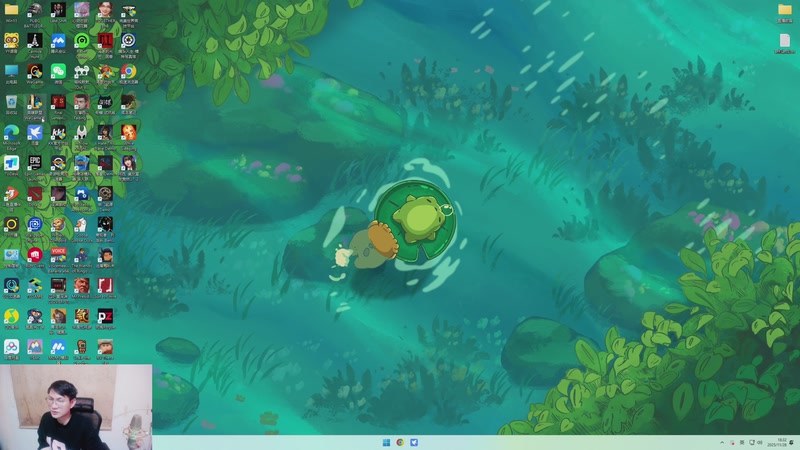The width and height of the screenshot is (800, 450).
Task: Open the notification bell in taskbar
Action: coord(792,442)
